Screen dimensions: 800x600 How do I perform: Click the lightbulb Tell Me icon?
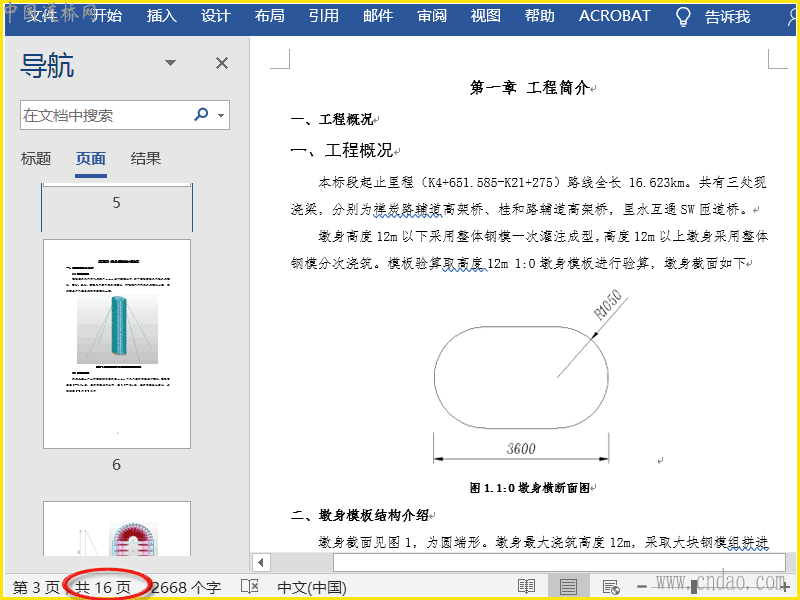pos(683,17)
